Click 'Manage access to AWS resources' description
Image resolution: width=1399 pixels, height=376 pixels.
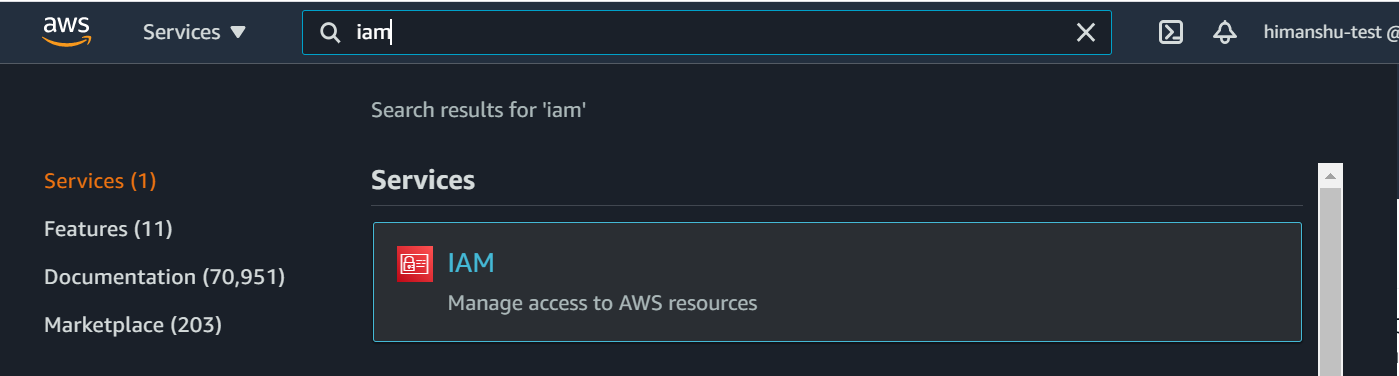point(602,302)
